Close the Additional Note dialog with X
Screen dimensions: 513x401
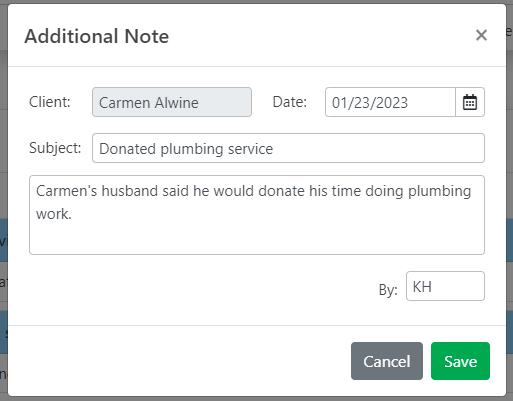481,35
